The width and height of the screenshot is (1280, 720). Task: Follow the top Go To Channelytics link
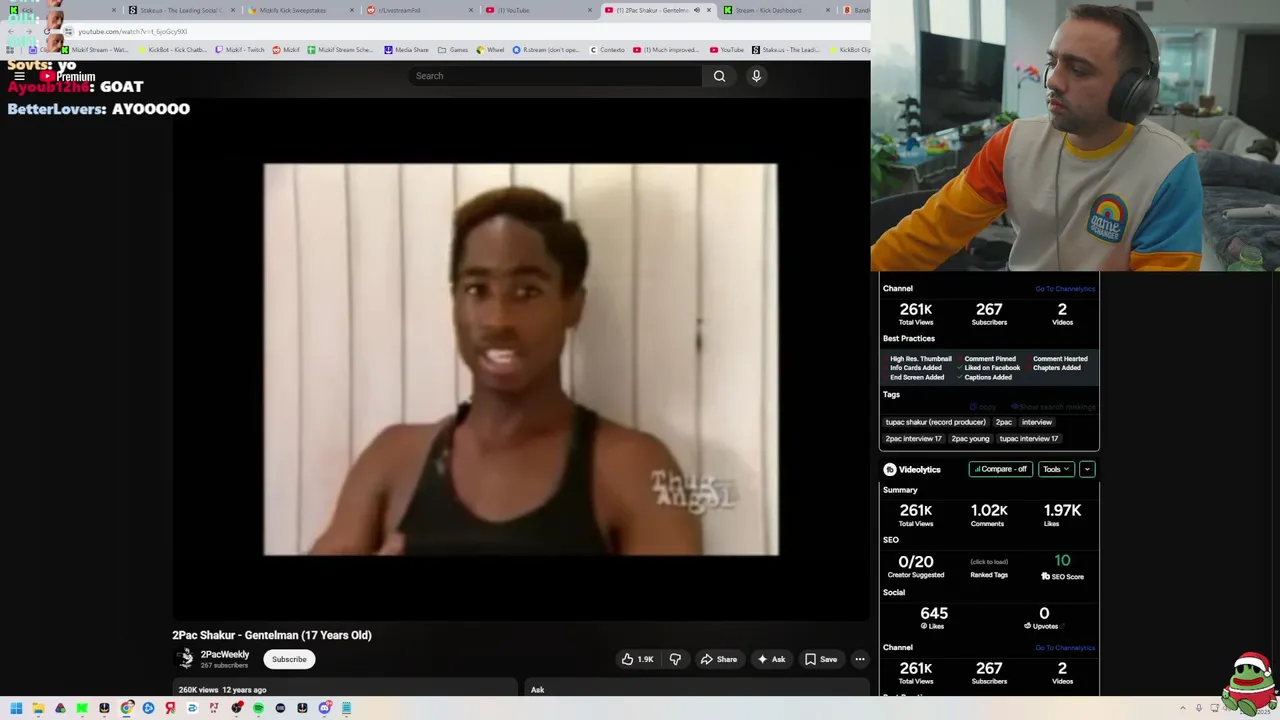click(1065, 289)
